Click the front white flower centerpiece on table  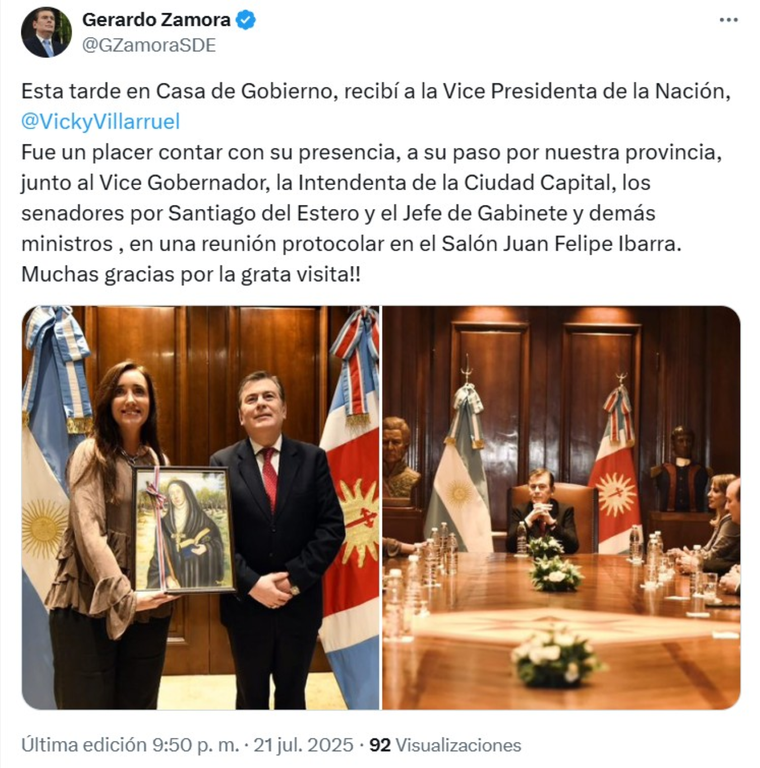point(554,656)
